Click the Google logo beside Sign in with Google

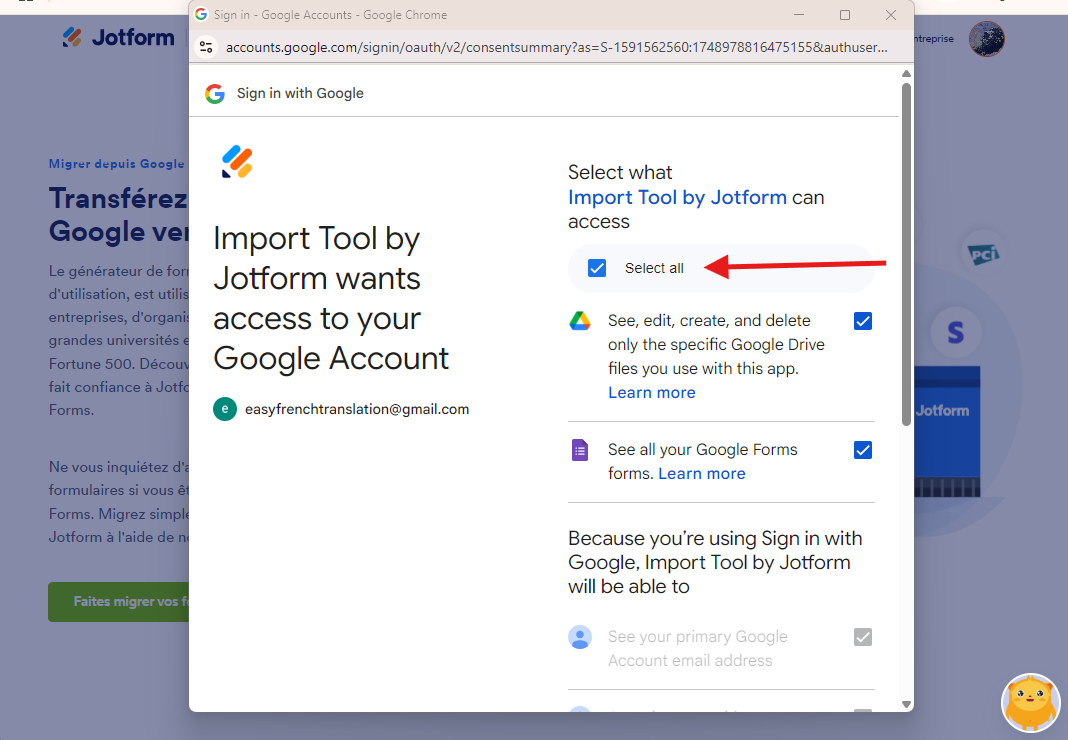point(215,93)
